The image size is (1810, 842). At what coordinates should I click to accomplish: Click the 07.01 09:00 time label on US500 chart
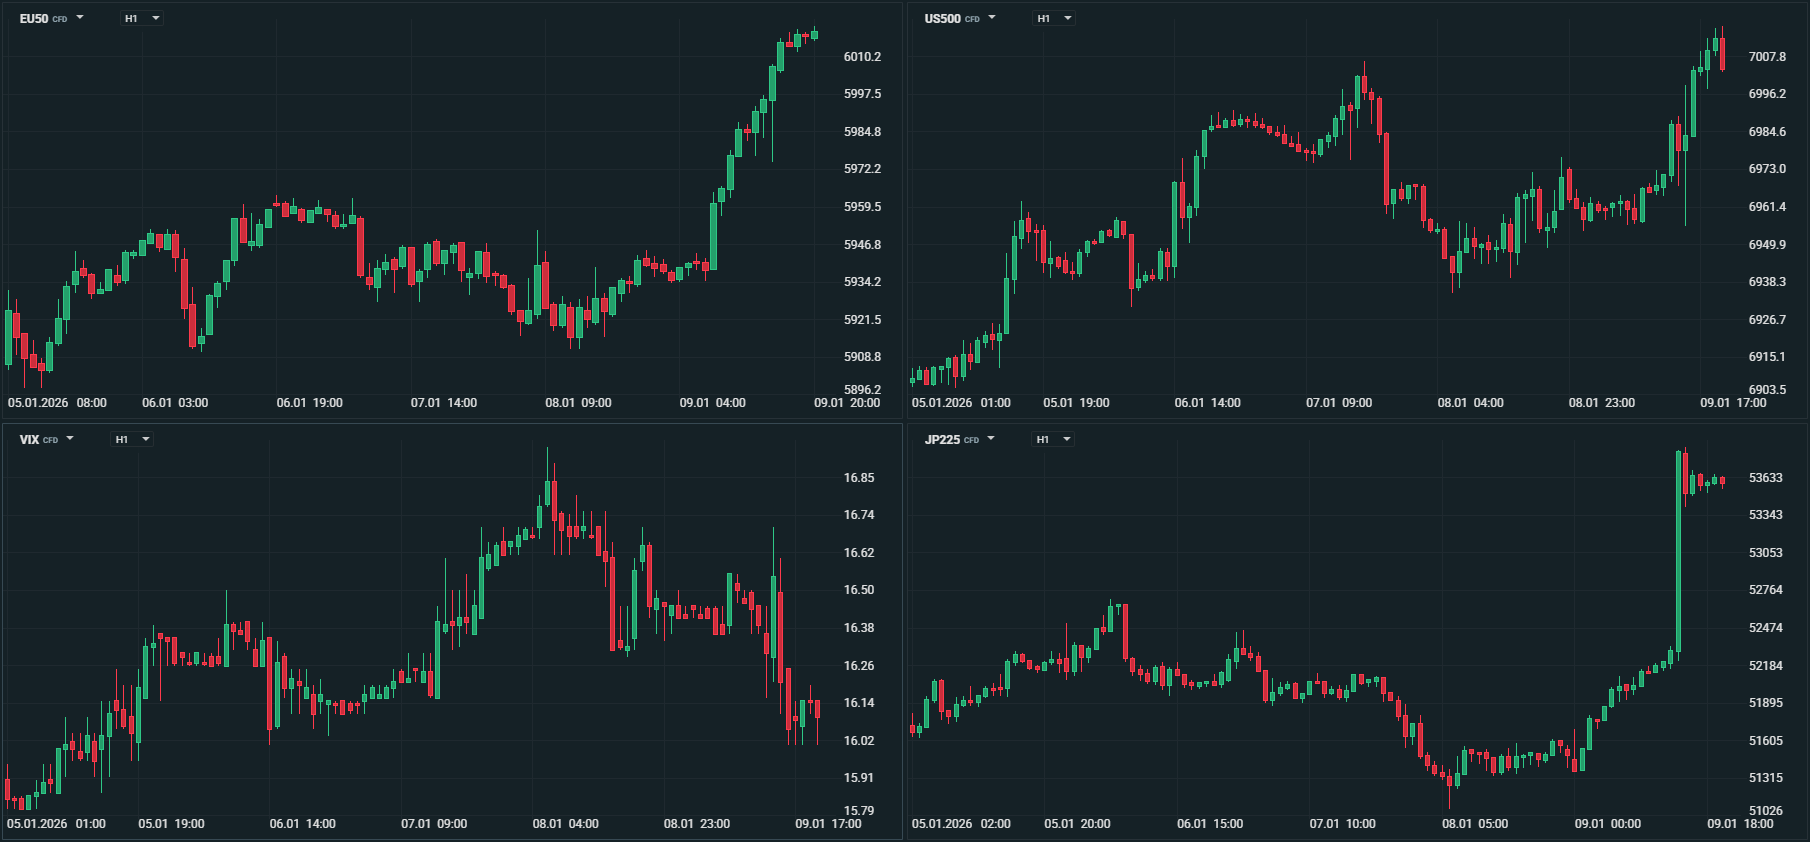coord(1339,403)
